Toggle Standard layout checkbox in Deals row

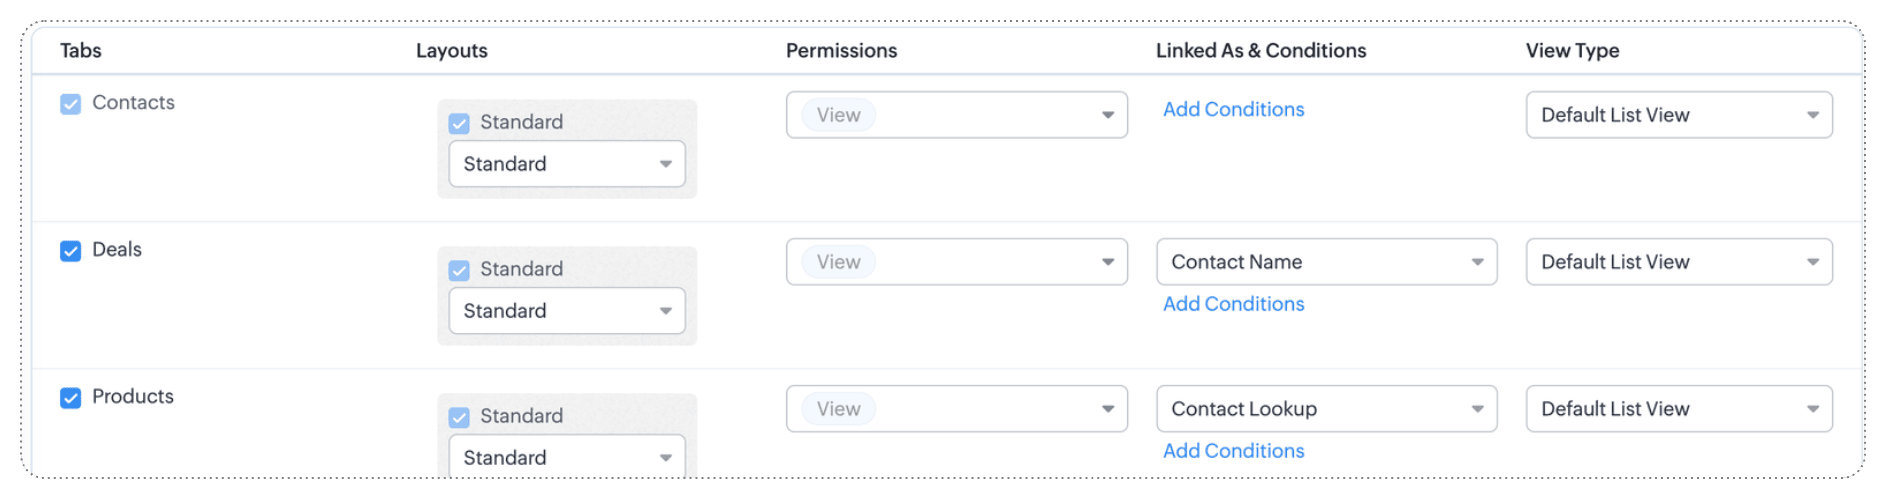tap(459, 270)
